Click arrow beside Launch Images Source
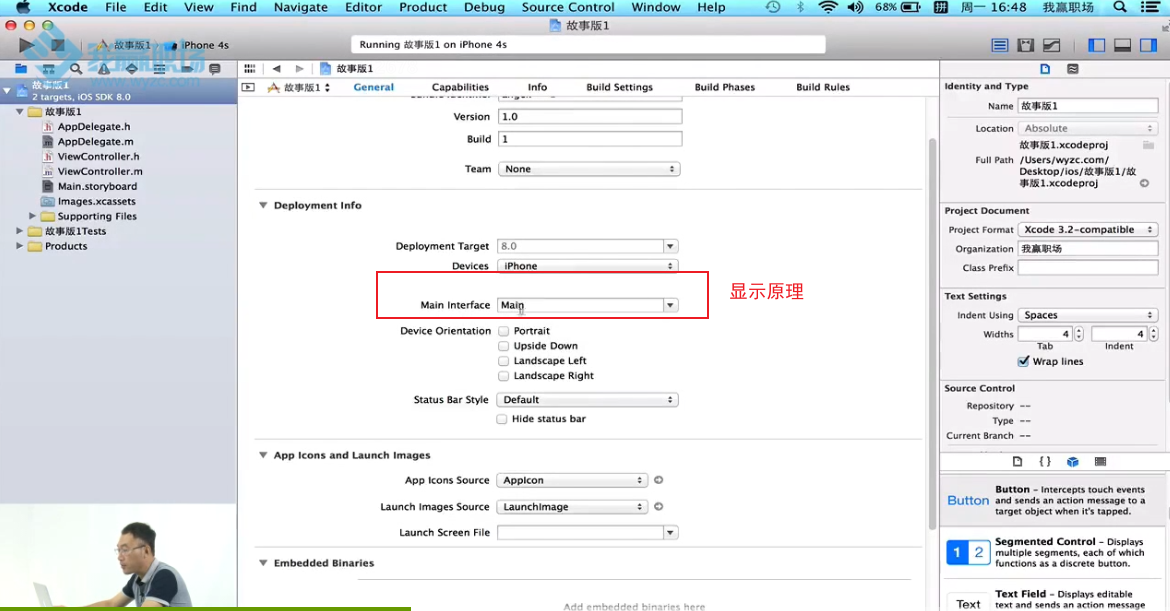This screenshot has width=1170, height=611. pyautogui.click(x=658, y=507)
